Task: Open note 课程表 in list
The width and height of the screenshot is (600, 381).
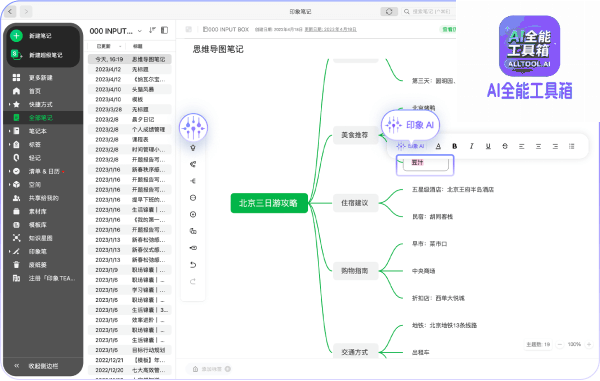Action: point(130,139)
